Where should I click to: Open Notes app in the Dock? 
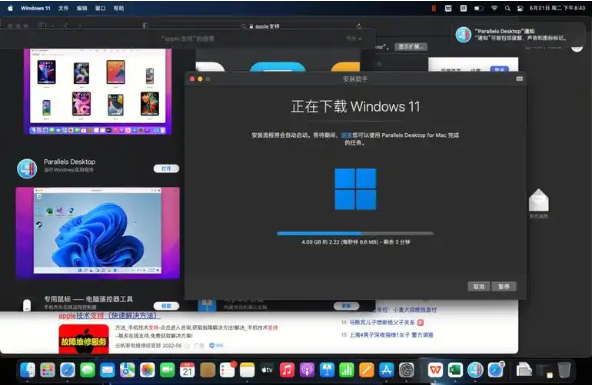[247, 370]
